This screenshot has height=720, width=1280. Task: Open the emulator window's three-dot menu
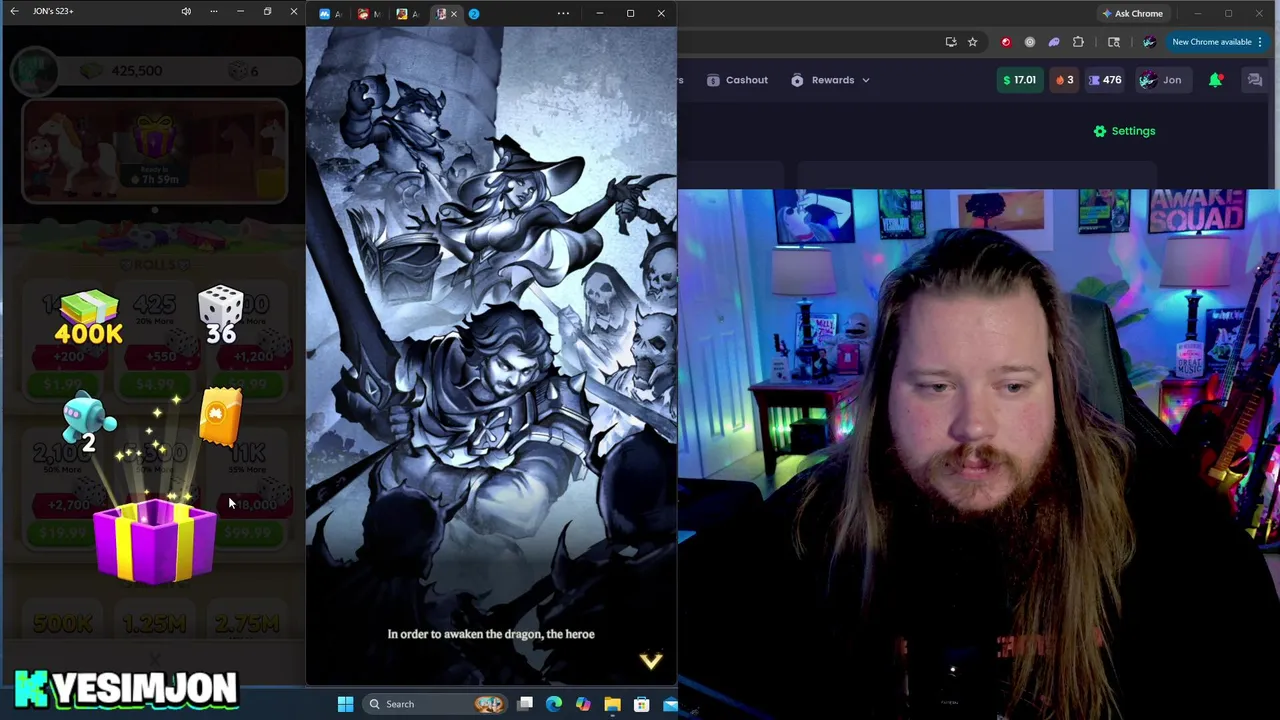click(563, 13)
